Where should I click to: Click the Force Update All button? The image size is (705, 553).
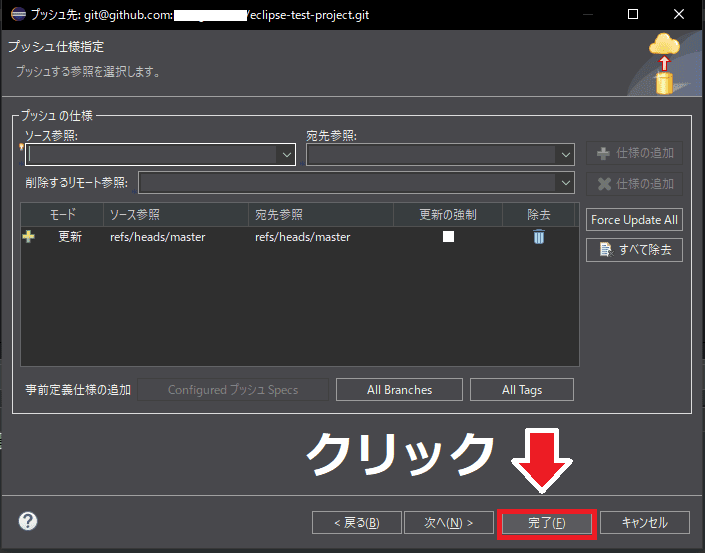point(634,219)
